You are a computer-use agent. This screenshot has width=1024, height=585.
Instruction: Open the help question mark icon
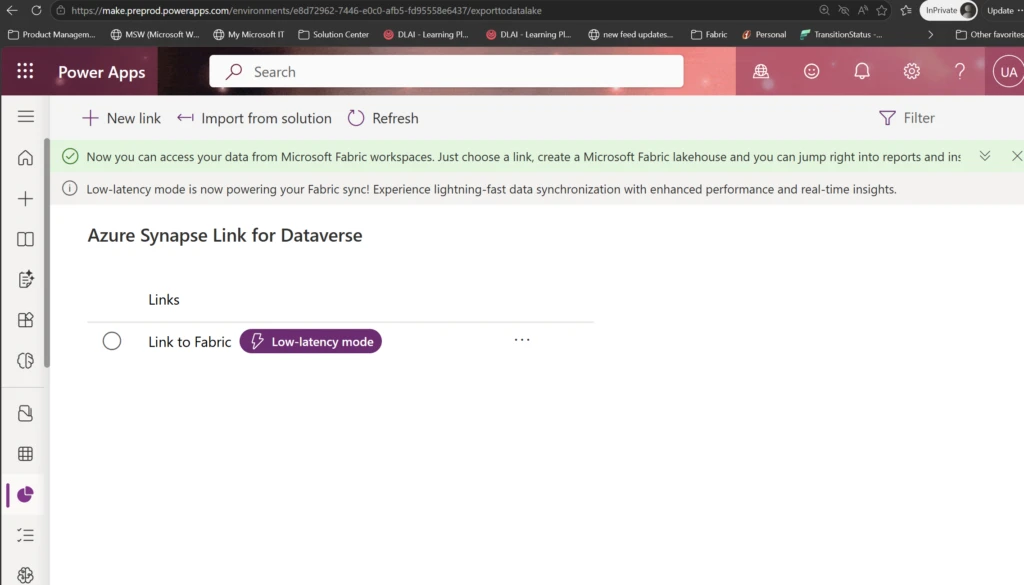pyautogui.click(x=959, y=71)
